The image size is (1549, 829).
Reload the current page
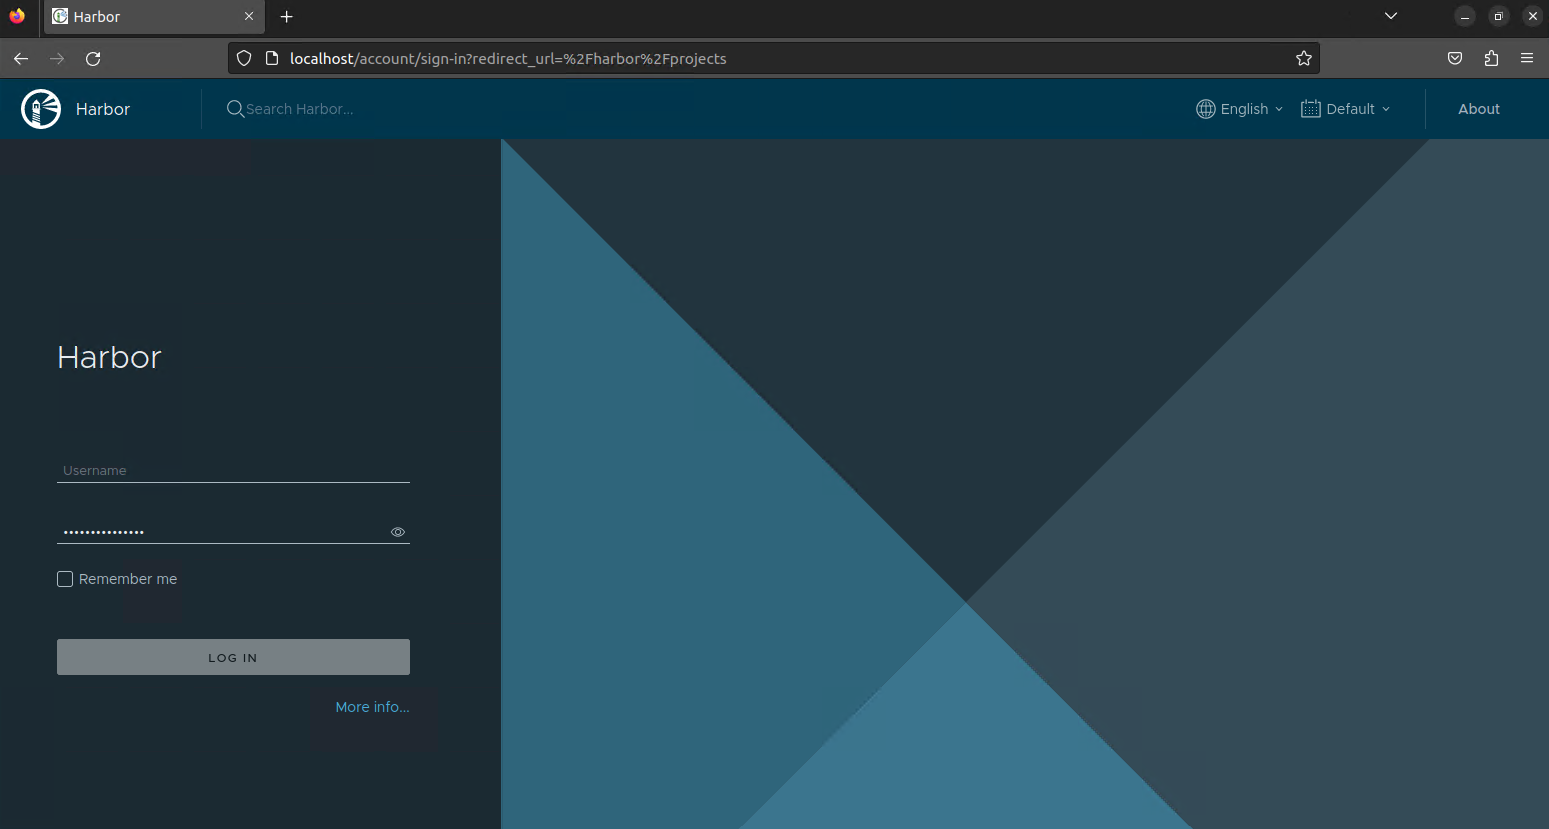tap(93, 59)
